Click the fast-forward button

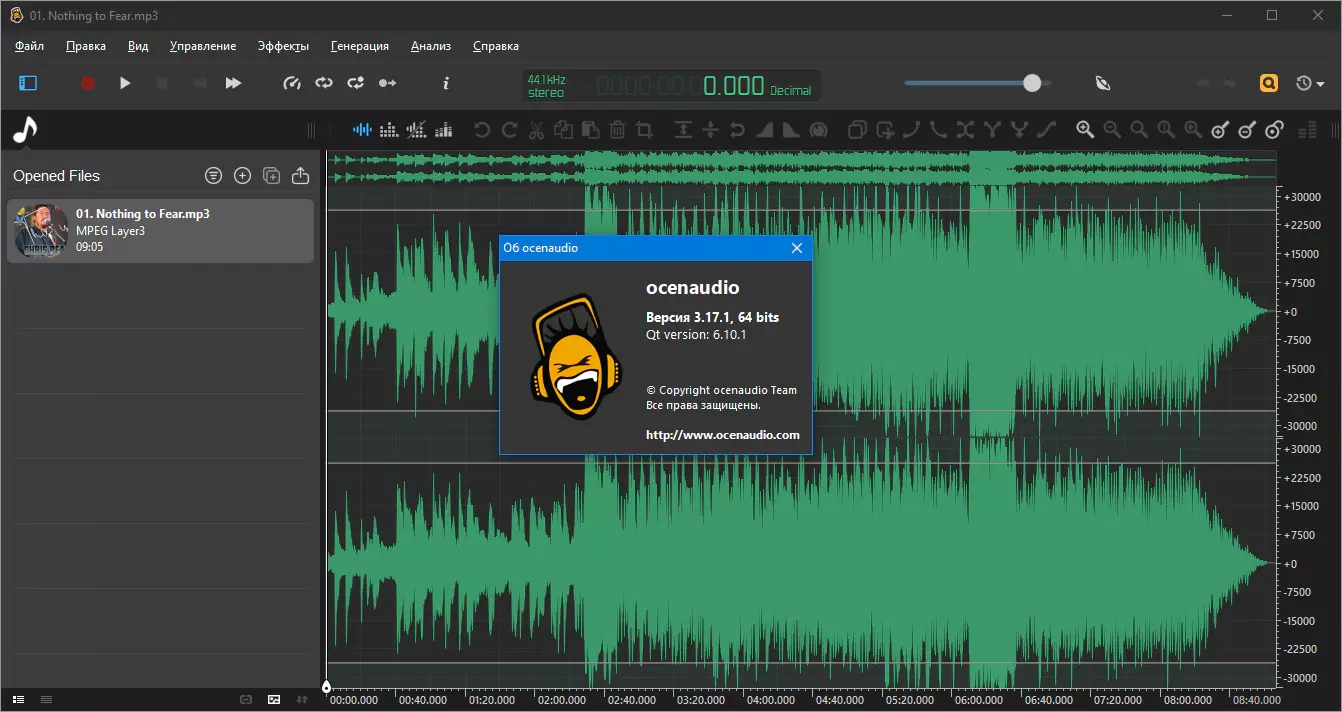pos(233,84)
